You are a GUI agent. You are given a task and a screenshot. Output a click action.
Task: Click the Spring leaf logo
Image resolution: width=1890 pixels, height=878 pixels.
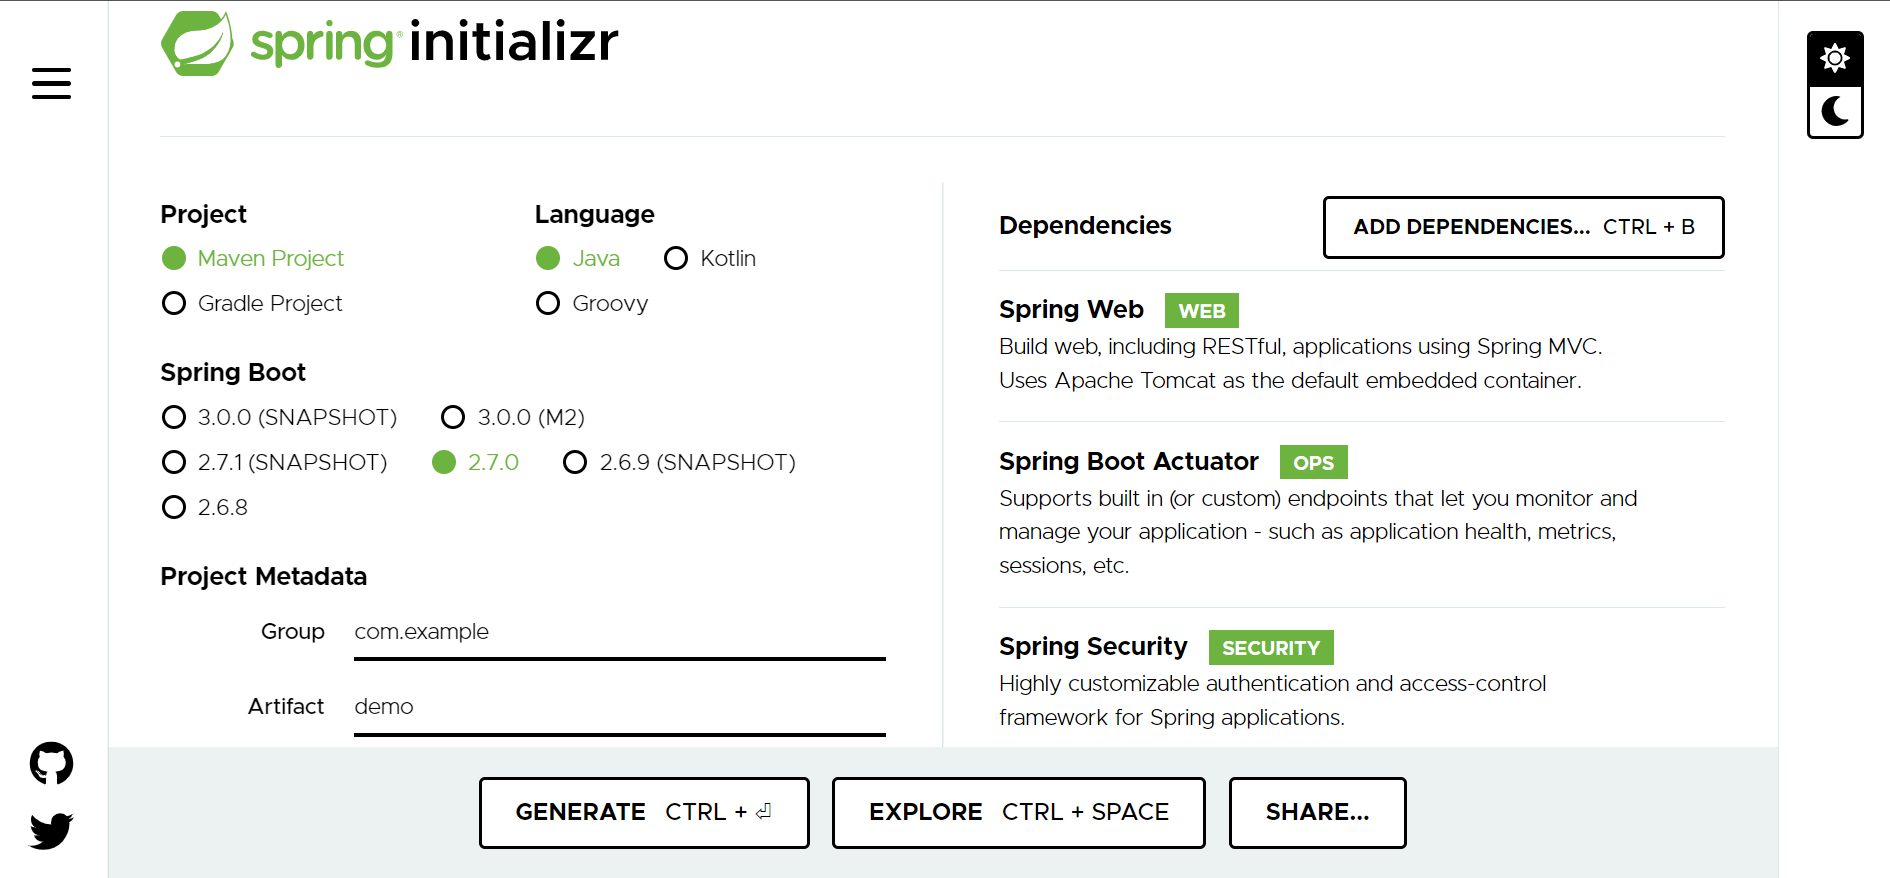[197, 44]
